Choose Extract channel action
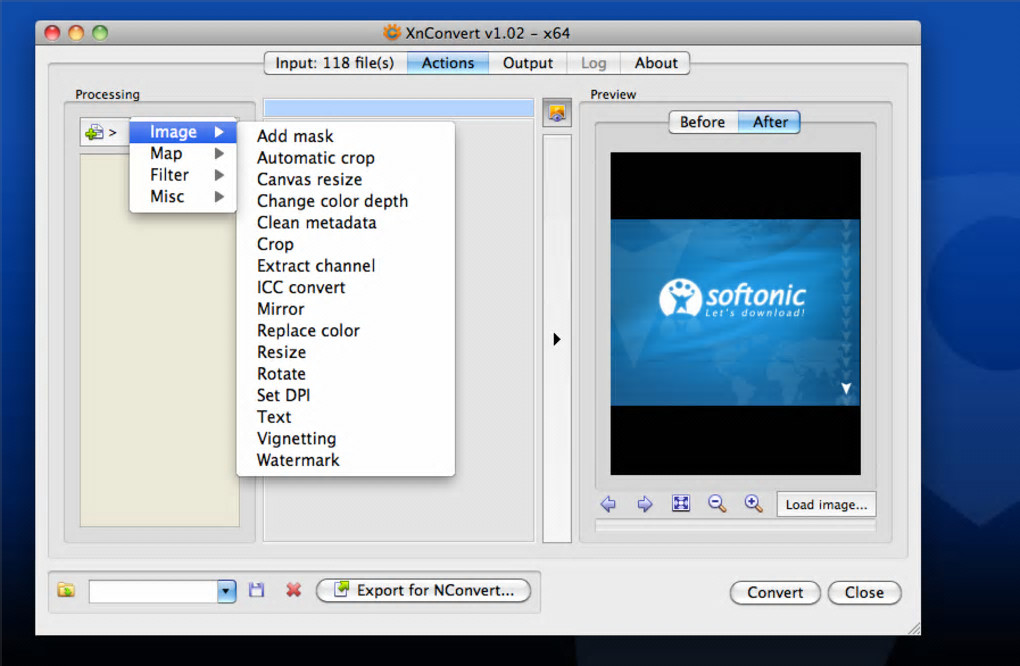Screen dimensions: 1020x666 point(345,265)
